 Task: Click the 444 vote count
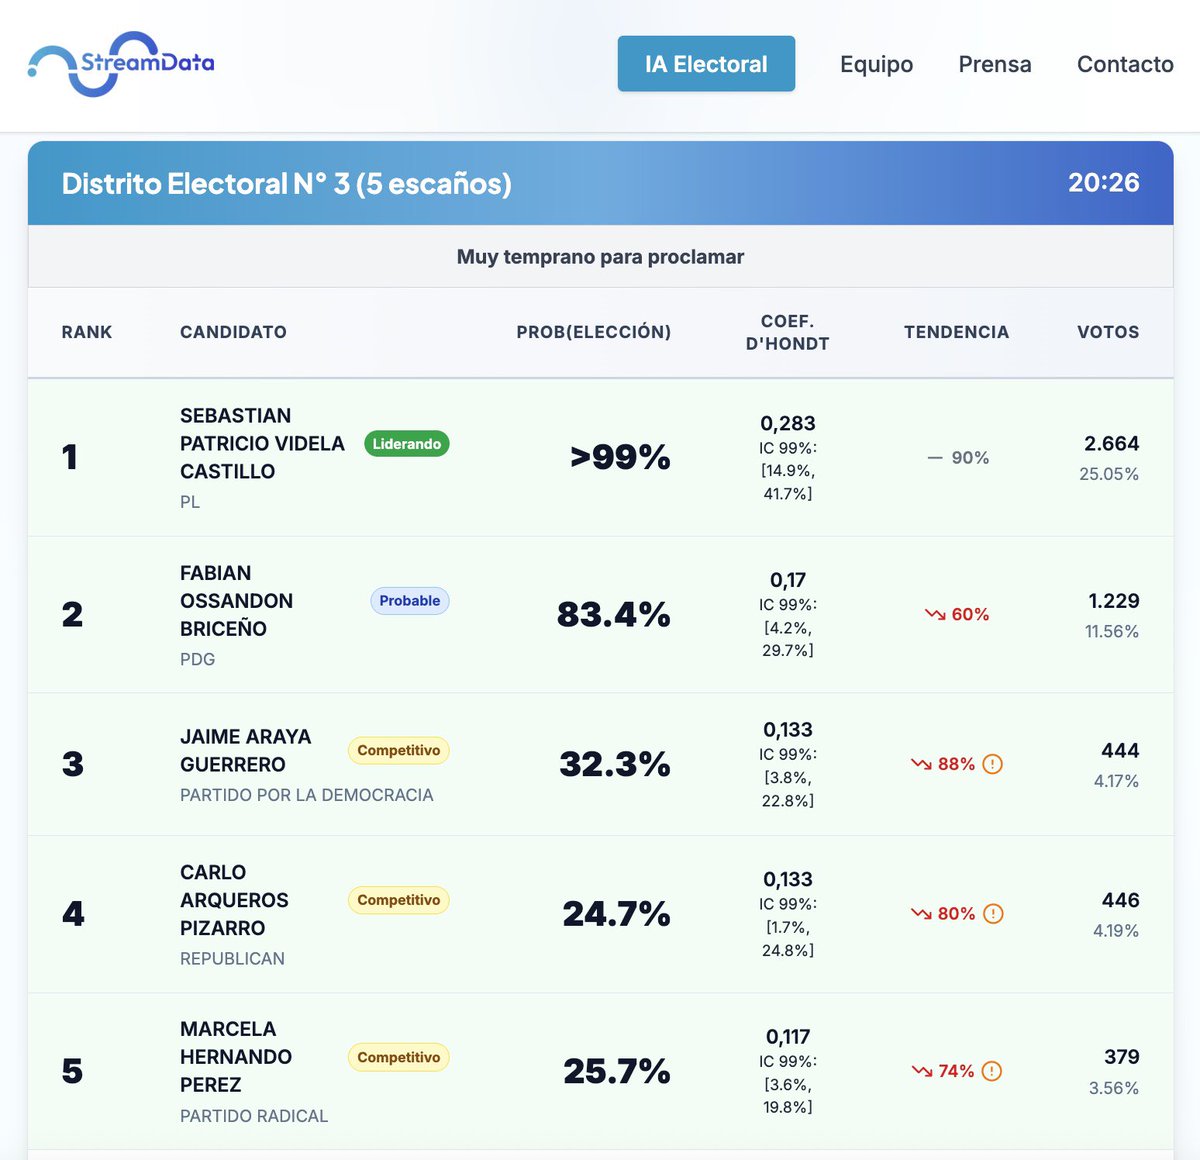pyautogui.click(x=1120, y=750)
